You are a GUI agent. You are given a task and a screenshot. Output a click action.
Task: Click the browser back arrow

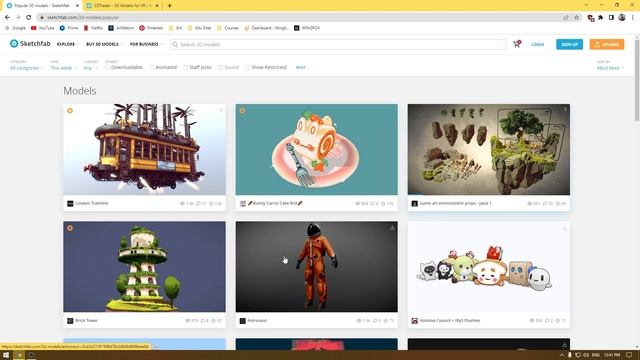(x=7, y=17)
